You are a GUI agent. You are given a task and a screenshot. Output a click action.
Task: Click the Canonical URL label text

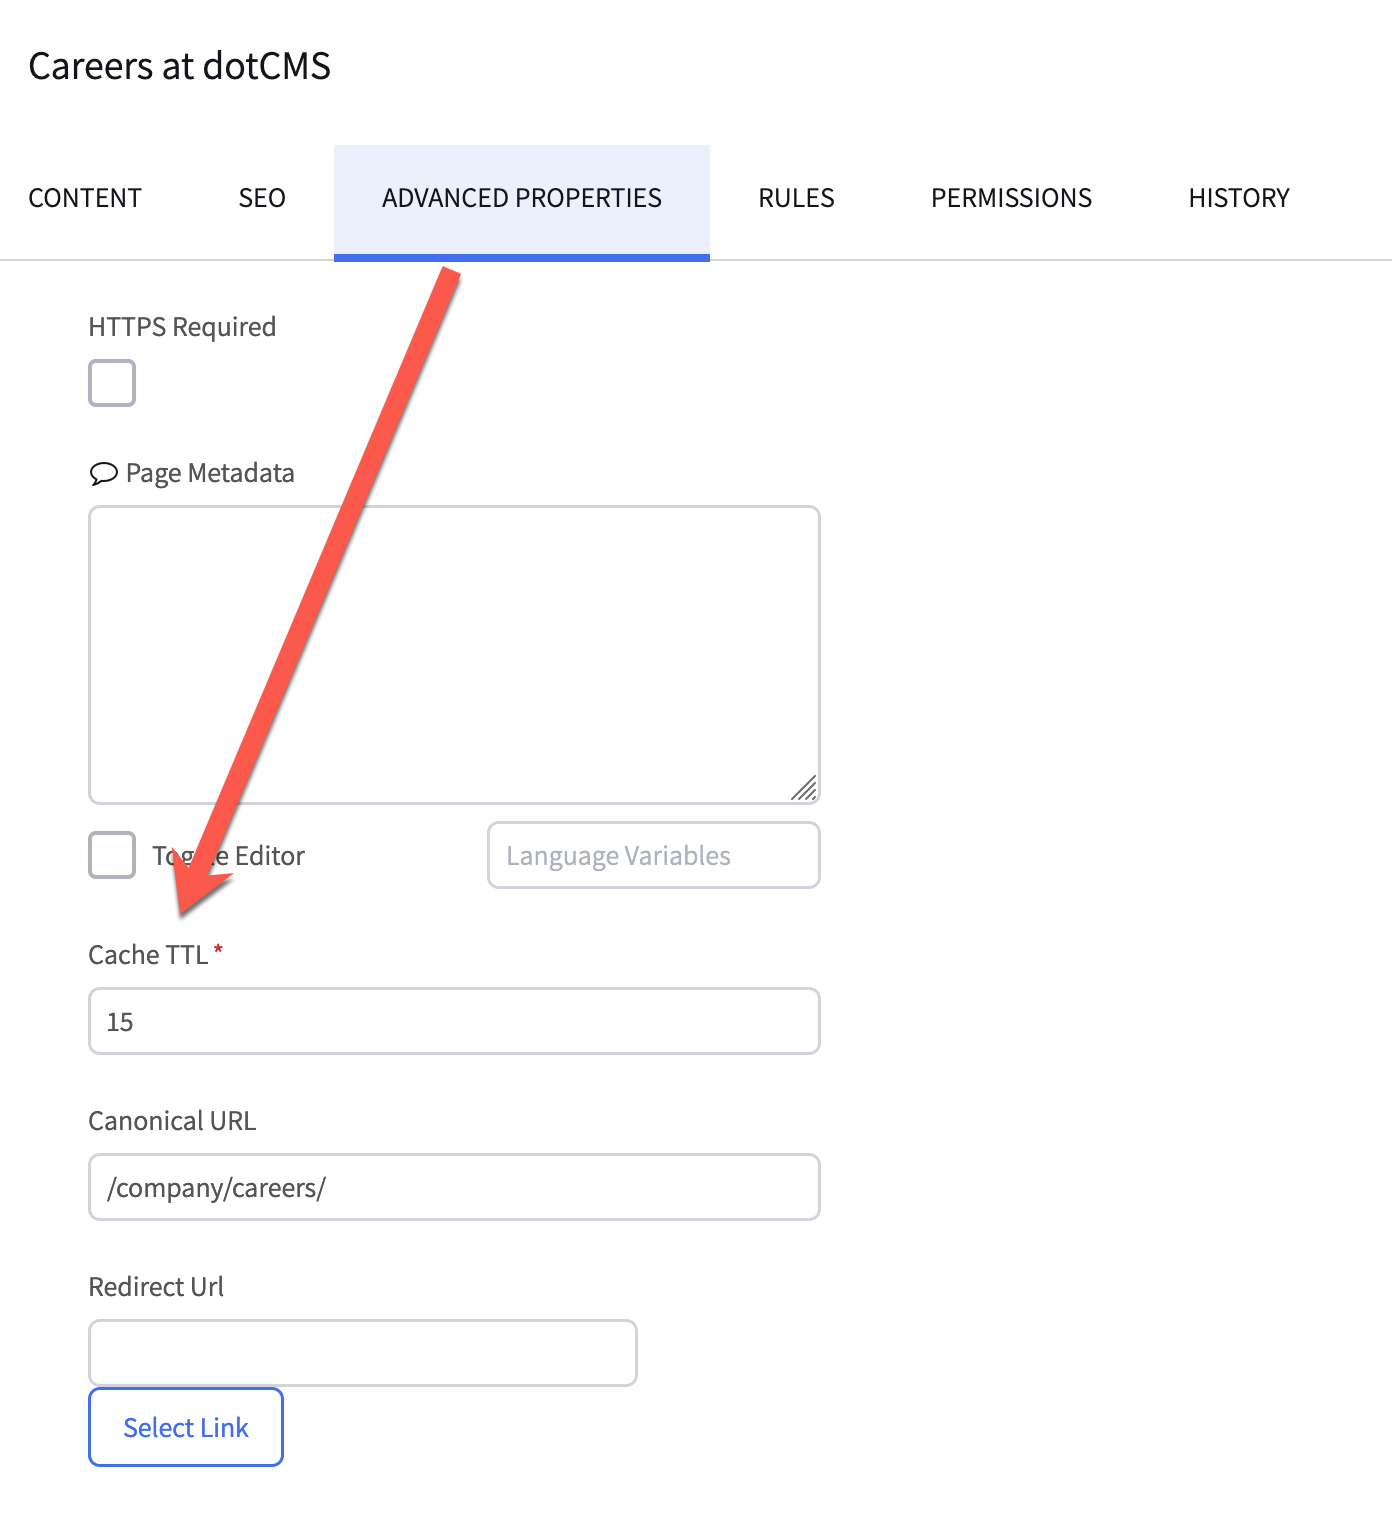pos(172,1121)
